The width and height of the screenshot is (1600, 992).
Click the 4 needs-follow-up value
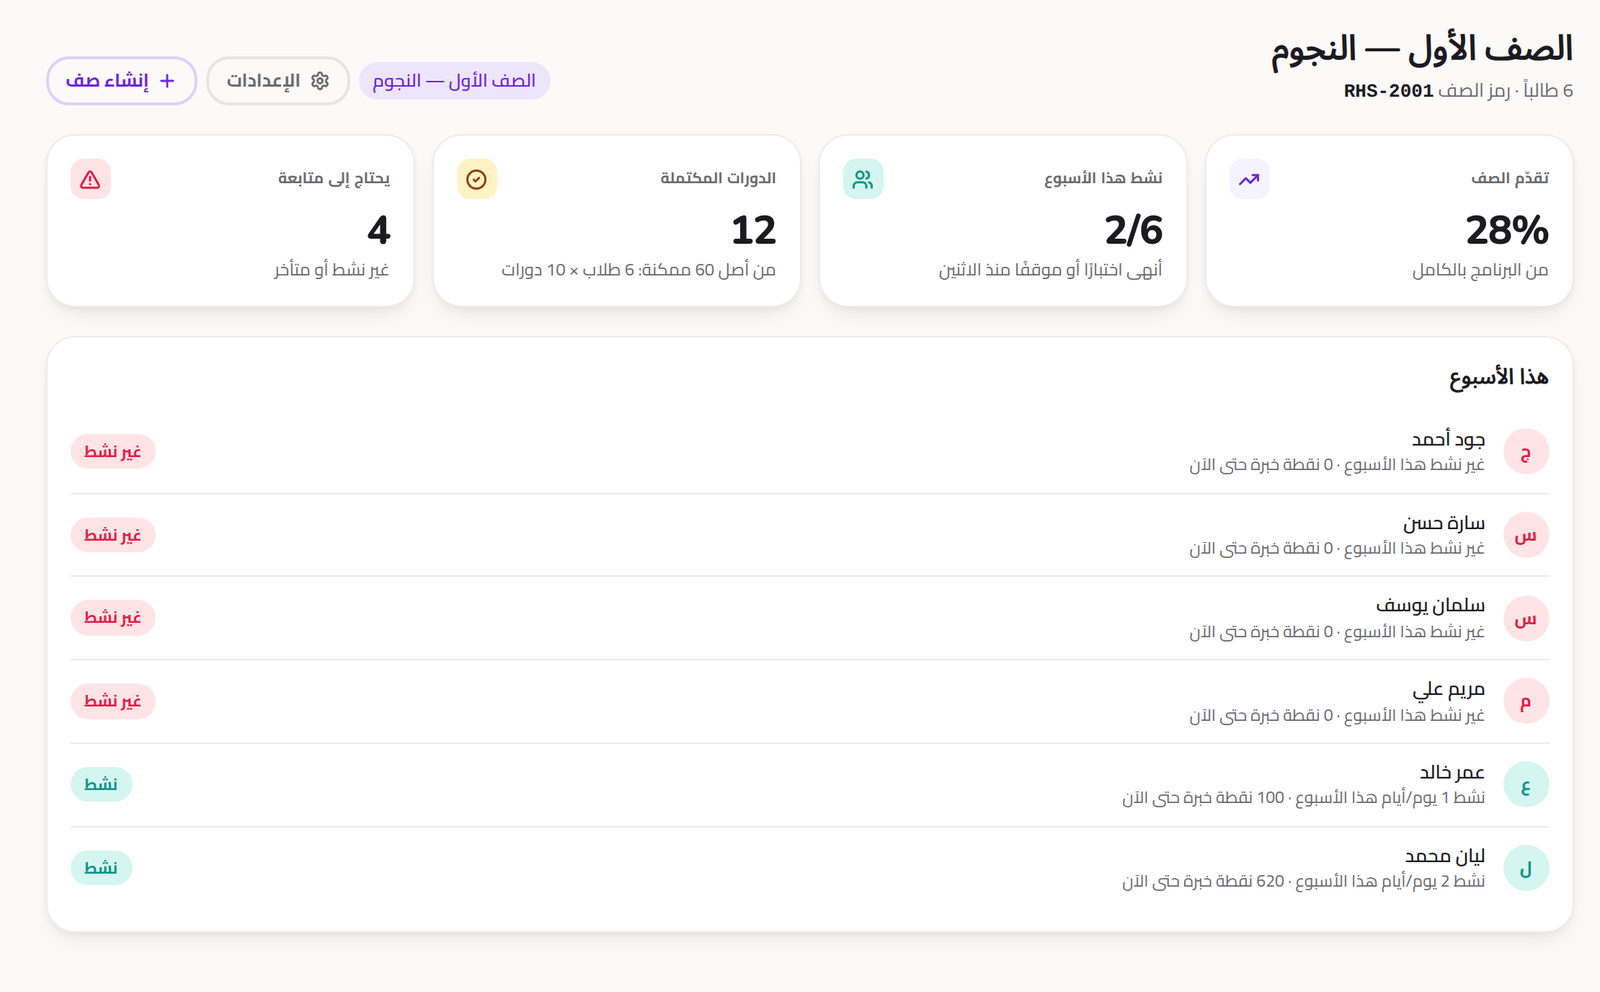(x=379, y=231)
